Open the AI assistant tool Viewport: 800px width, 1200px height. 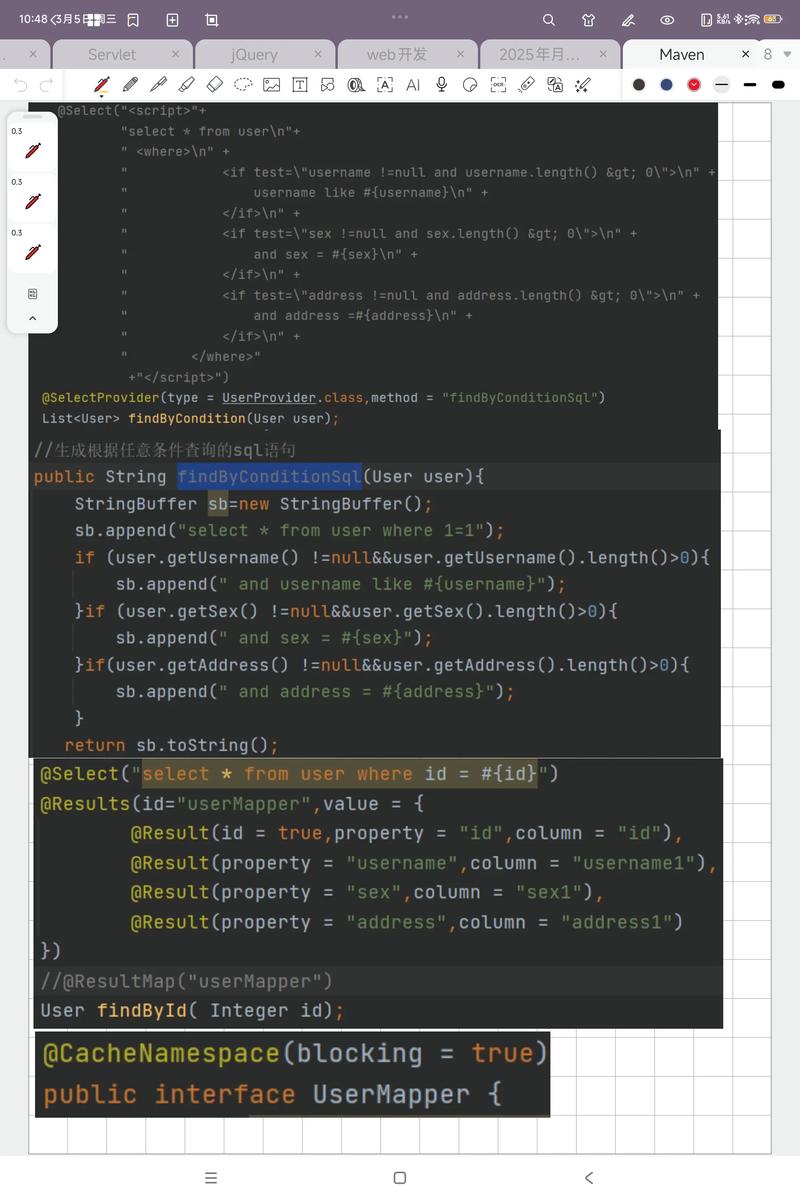(413, 85)
